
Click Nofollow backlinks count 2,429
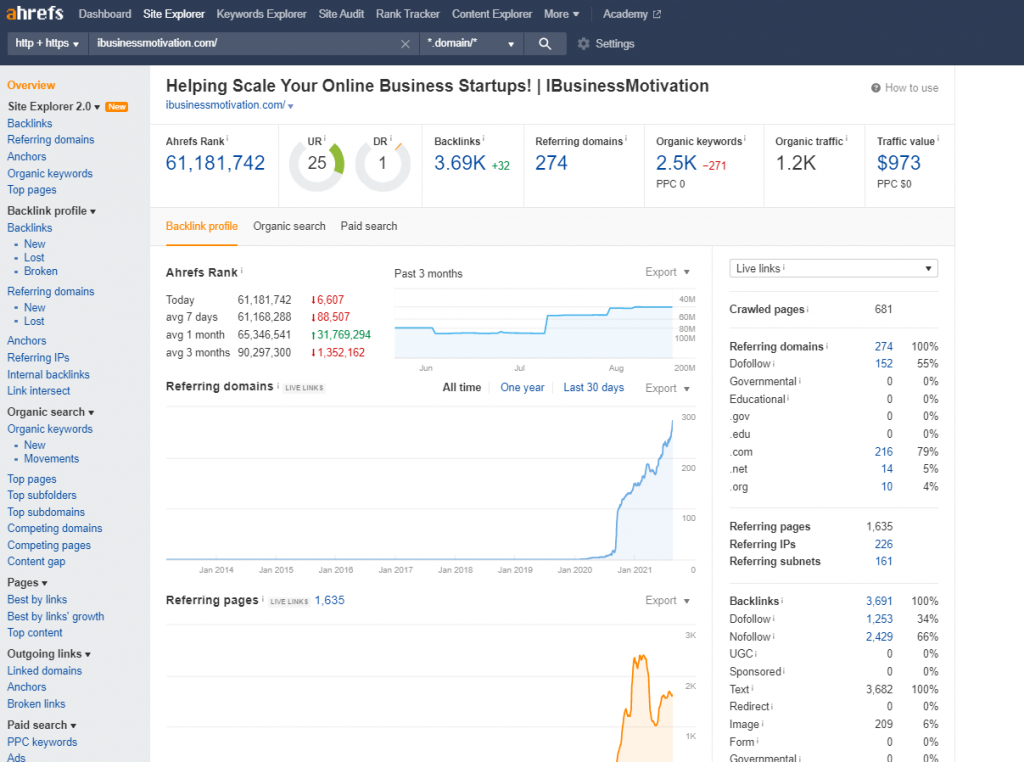pos(879,637)
